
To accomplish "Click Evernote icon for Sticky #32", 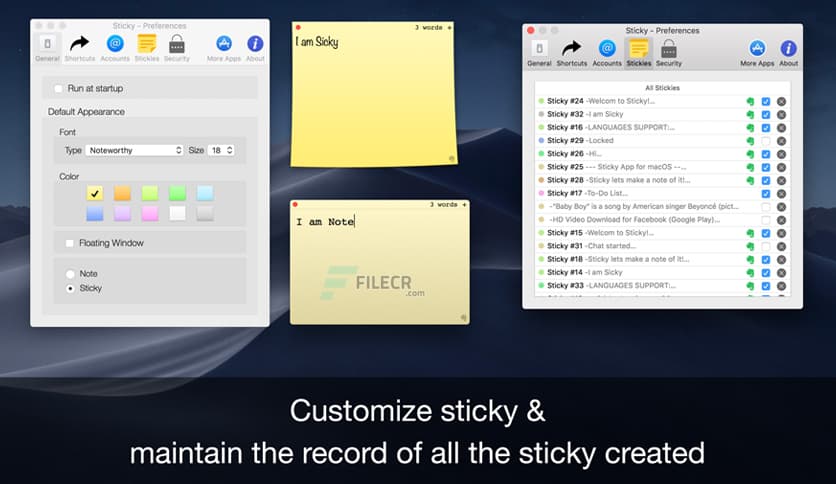I will point(750,115).
